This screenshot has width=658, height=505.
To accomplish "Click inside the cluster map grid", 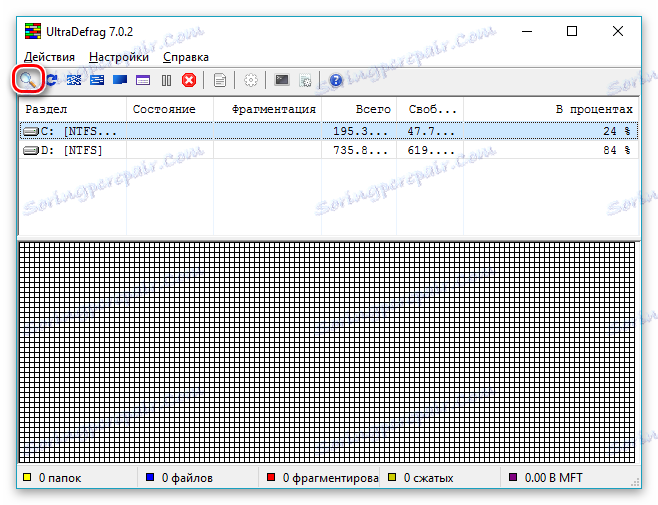I will click(327, 353).
